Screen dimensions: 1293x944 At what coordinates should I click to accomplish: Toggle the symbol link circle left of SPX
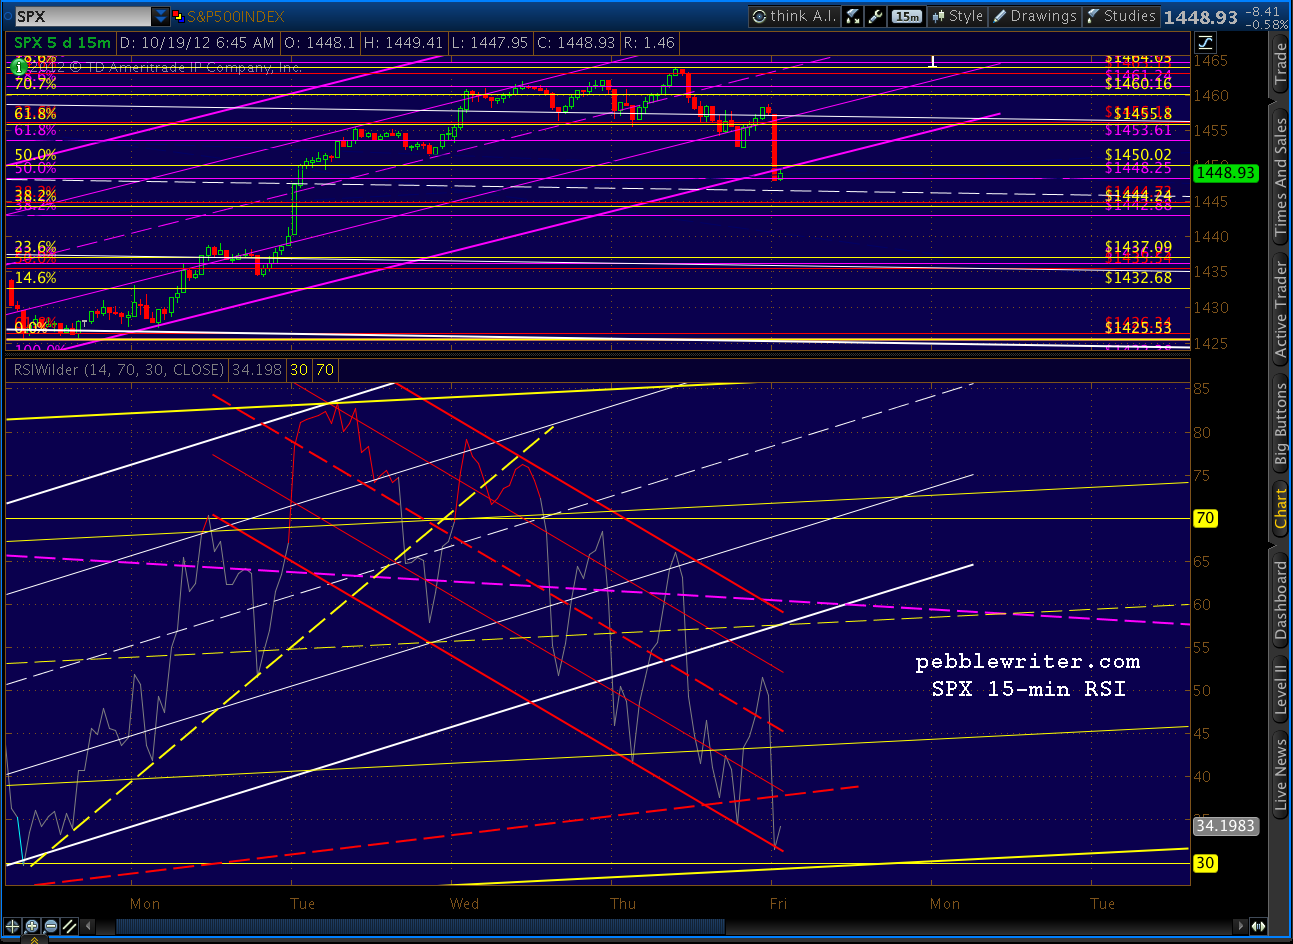[8, 17]
